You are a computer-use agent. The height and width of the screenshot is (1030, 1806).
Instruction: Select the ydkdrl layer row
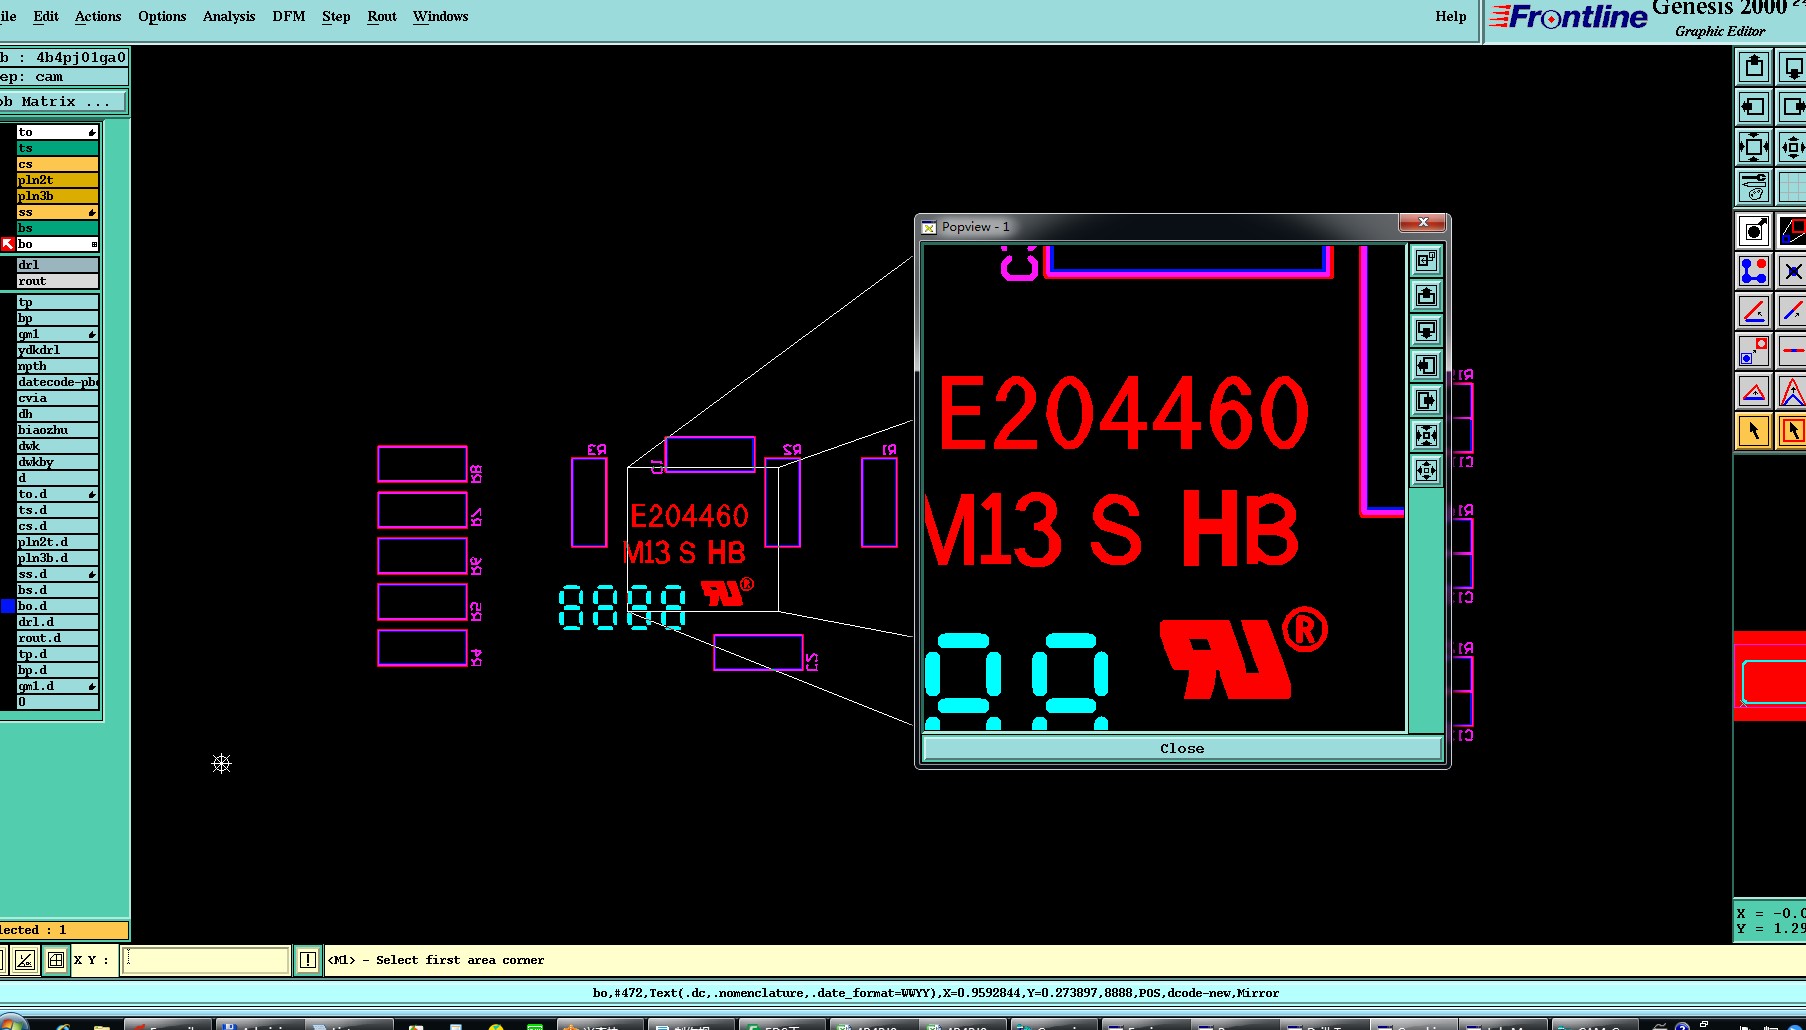click(x=58, y=350)
